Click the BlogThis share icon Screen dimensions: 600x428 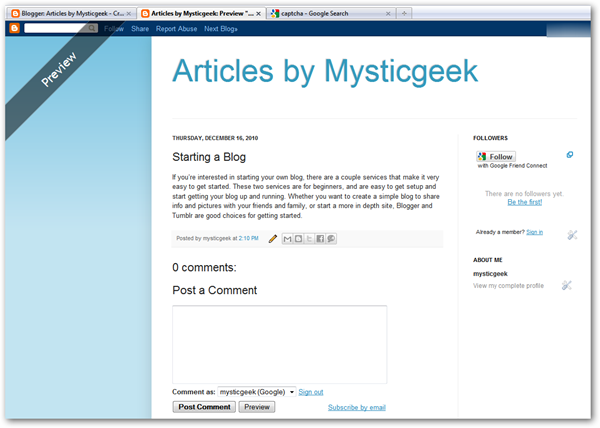(299, 239)
